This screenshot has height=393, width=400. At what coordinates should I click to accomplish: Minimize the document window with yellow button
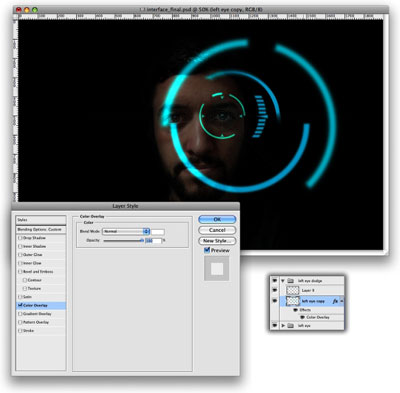(27, 10)
